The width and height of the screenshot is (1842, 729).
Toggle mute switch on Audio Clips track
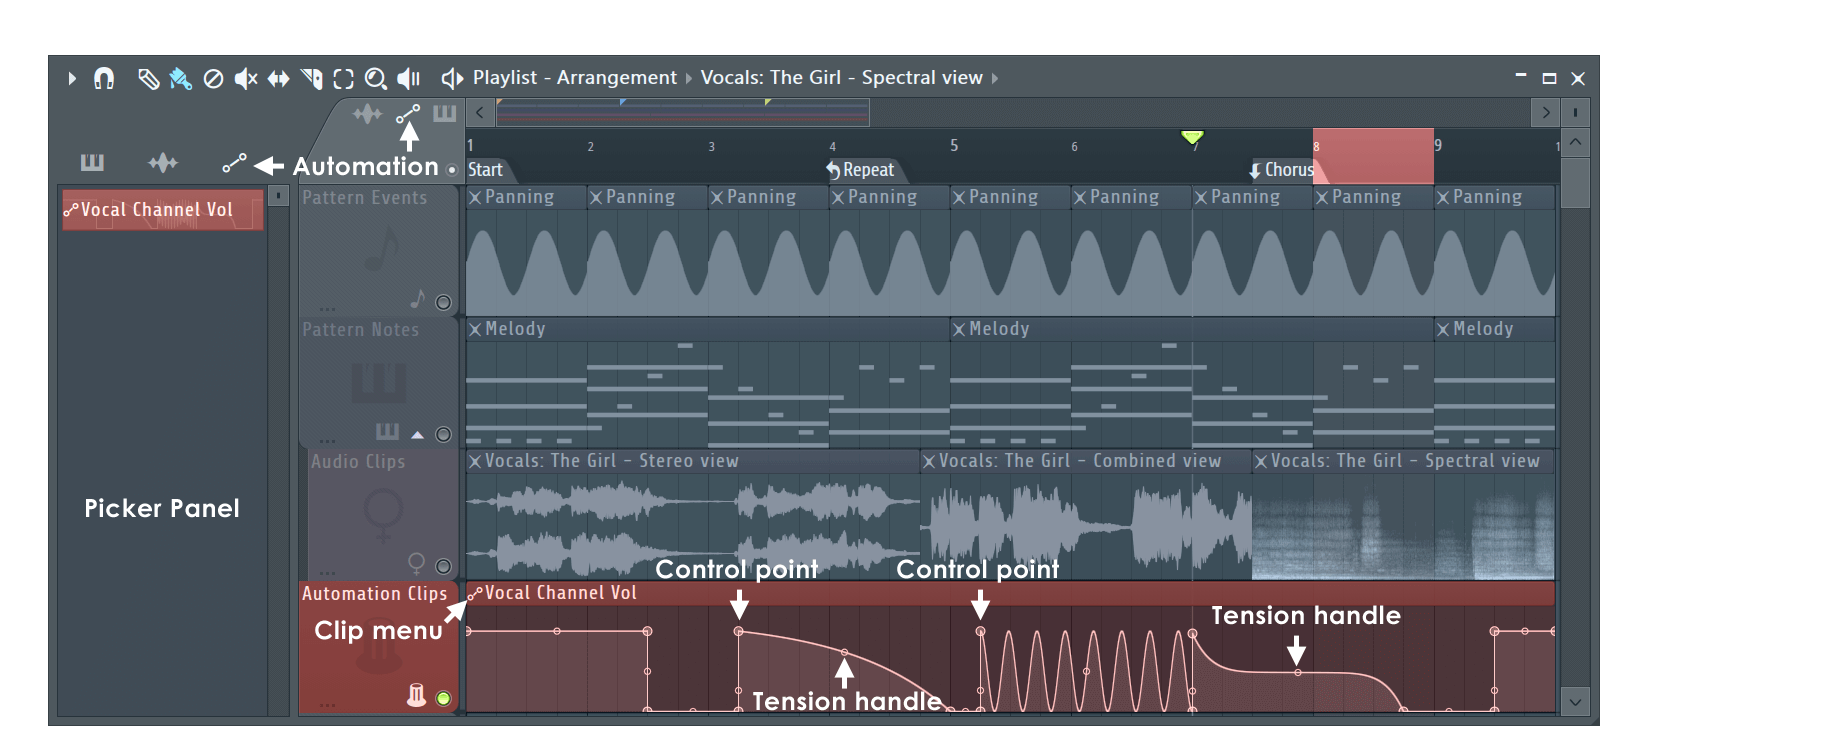tap(444, 566)
